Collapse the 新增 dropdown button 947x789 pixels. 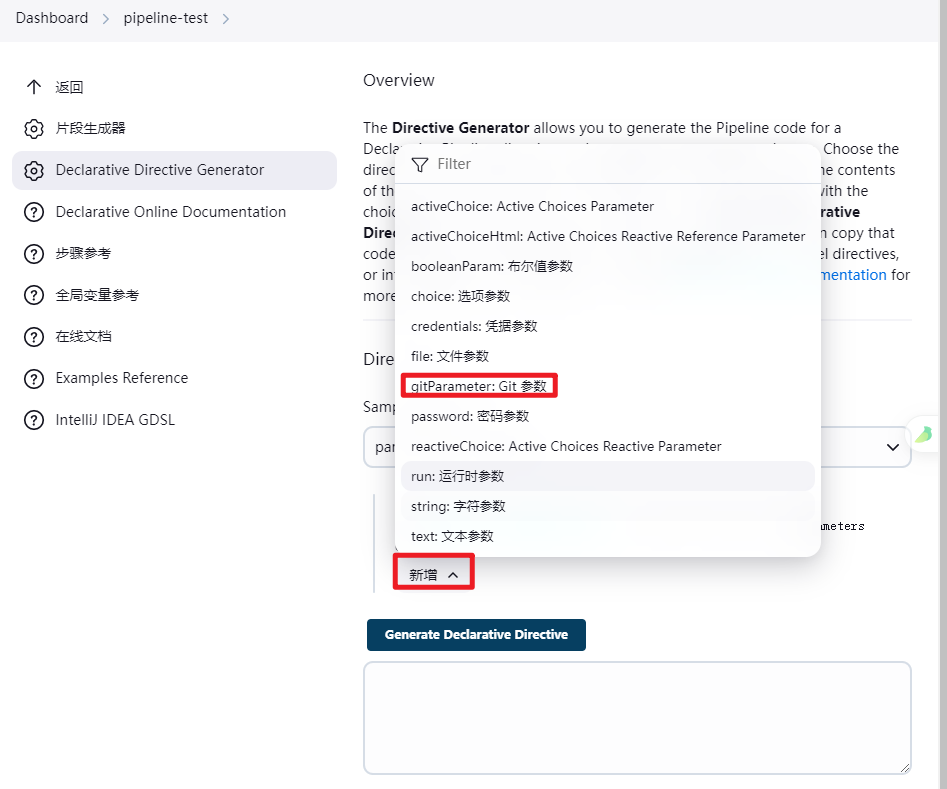point(434,575)
